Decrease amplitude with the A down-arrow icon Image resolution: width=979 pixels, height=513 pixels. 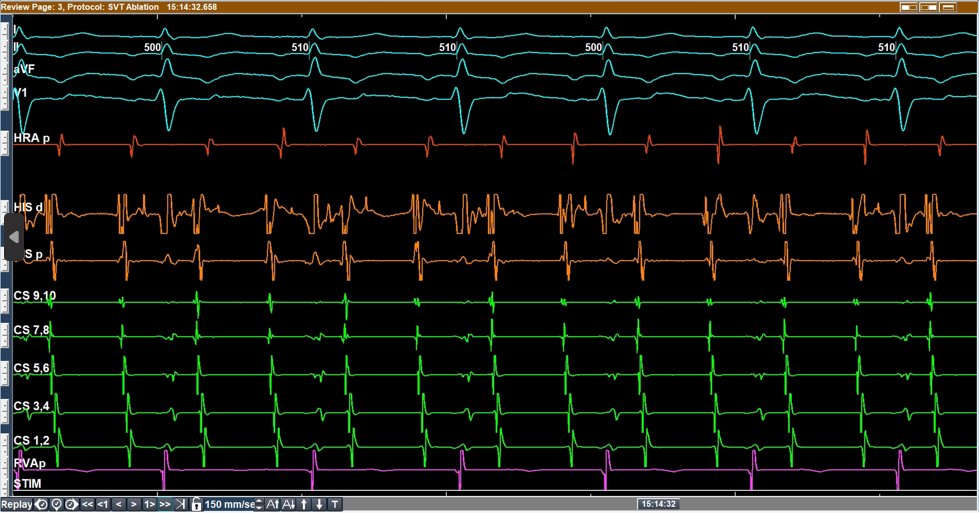(x=288, y=504)
